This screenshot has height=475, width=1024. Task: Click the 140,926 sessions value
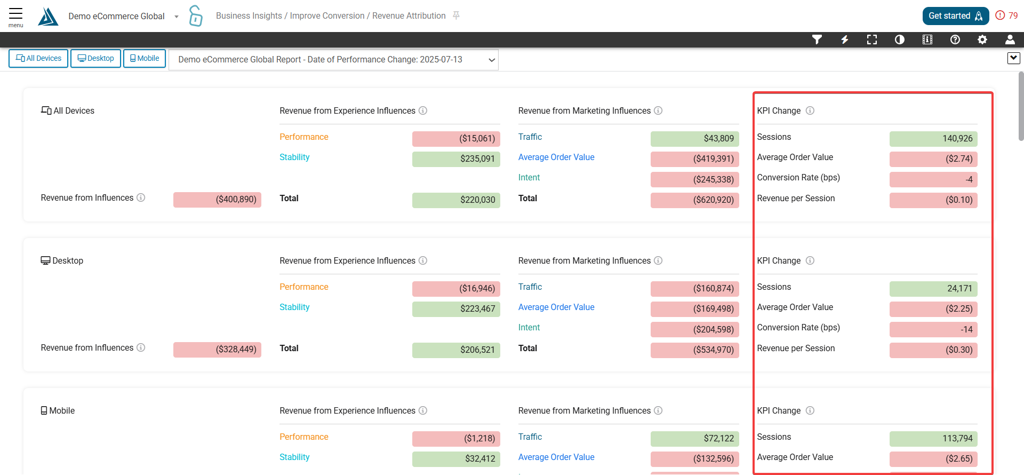tap(933, 139)
